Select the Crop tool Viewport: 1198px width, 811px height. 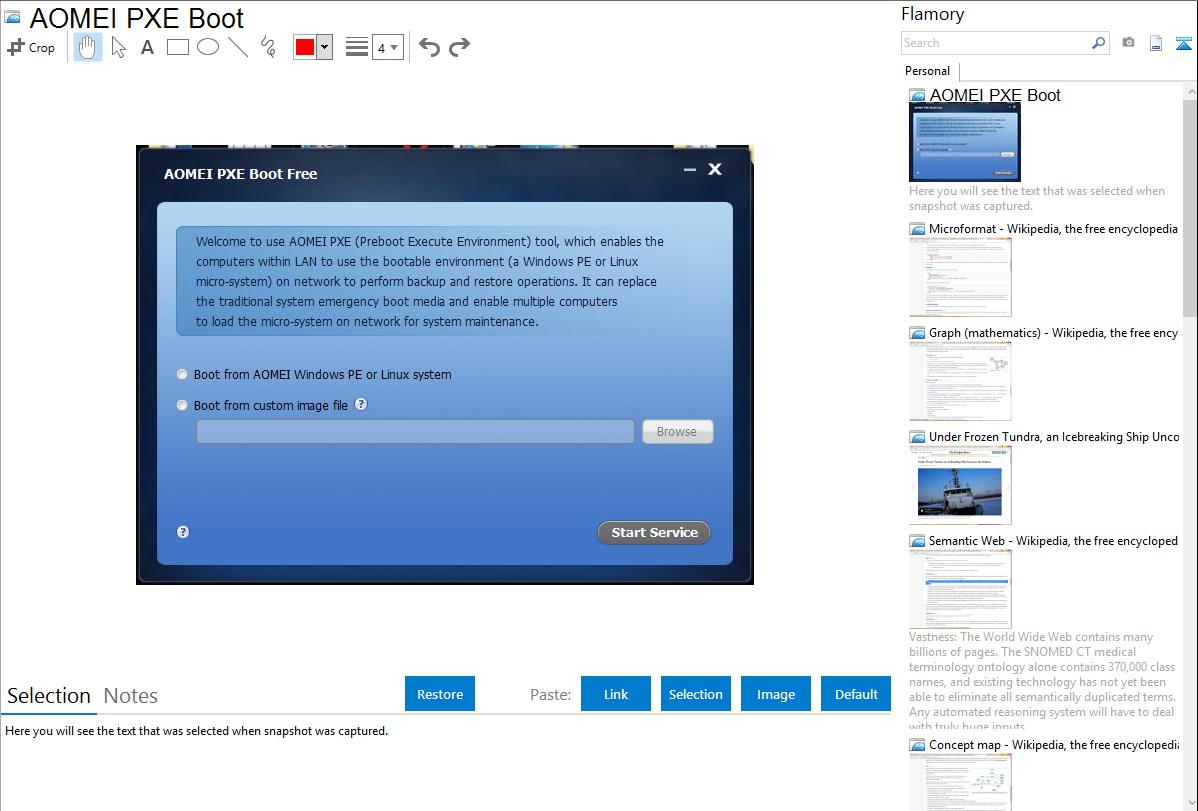coord(31,47)
